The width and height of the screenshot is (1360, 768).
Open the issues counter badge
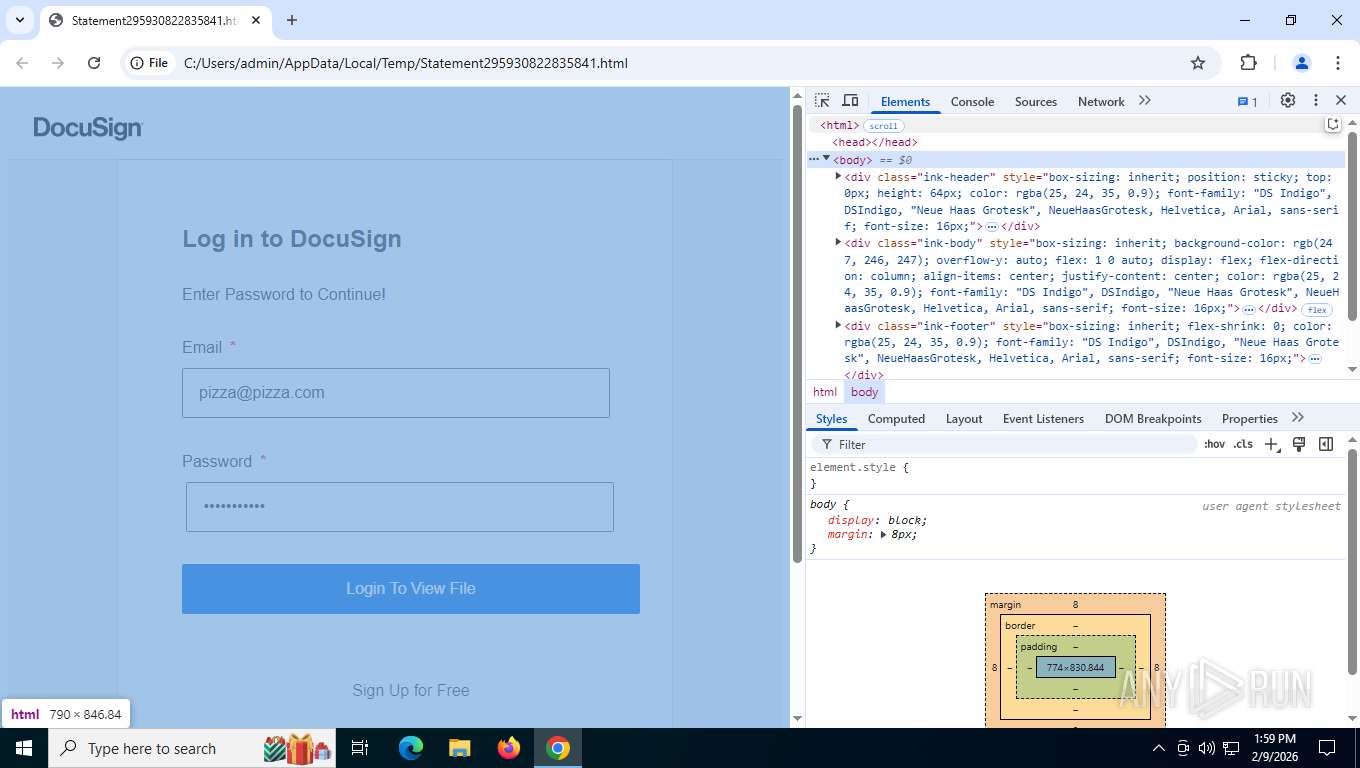coord(1248,102)
